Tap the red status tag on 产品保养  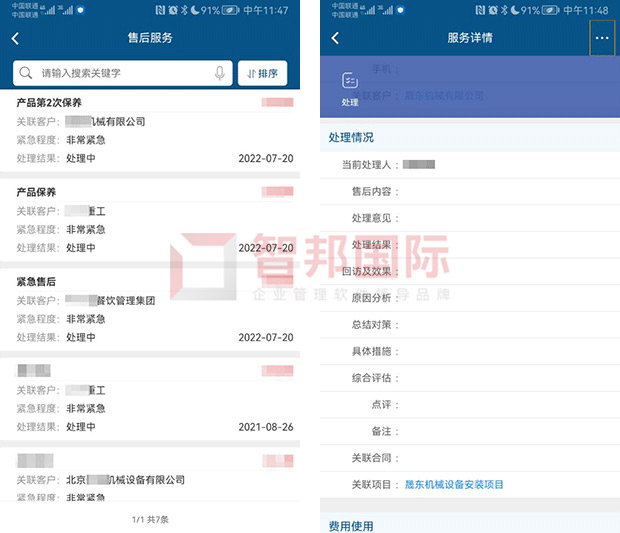[x=278, y=192]
